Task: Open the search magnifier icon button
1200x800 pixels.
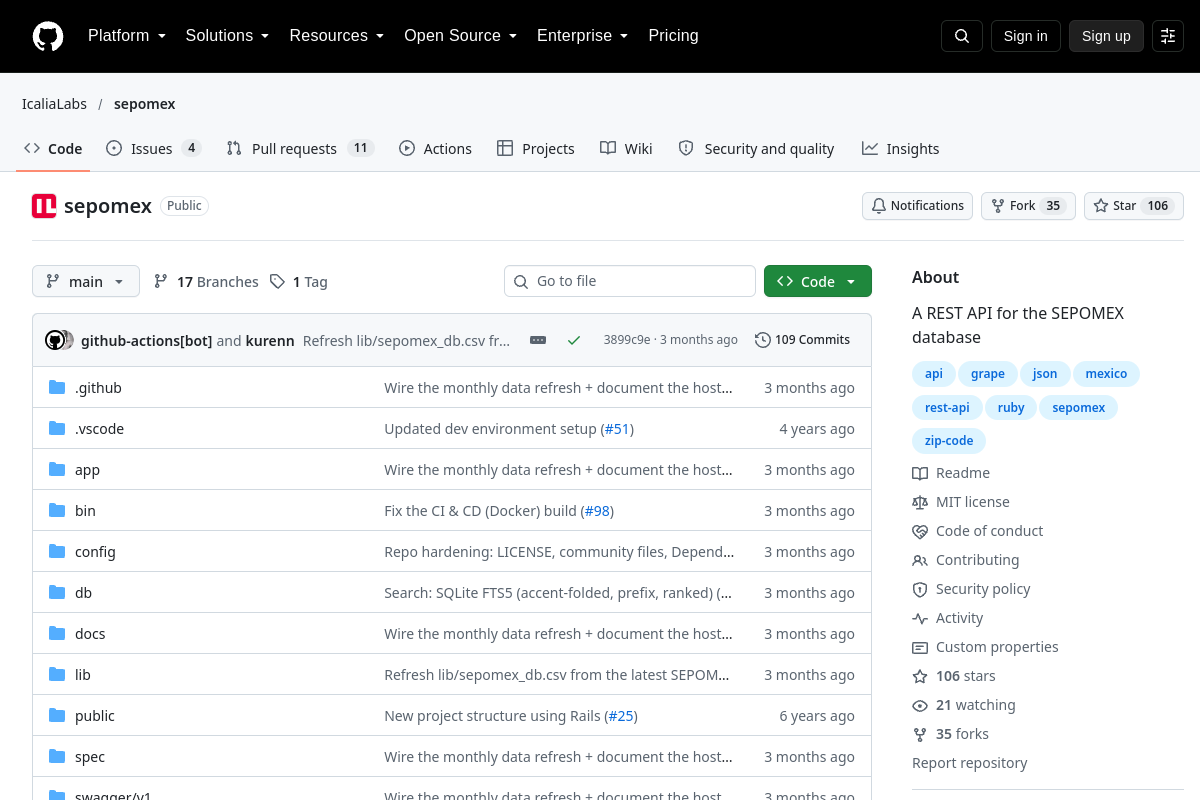Action: [962, 36]
